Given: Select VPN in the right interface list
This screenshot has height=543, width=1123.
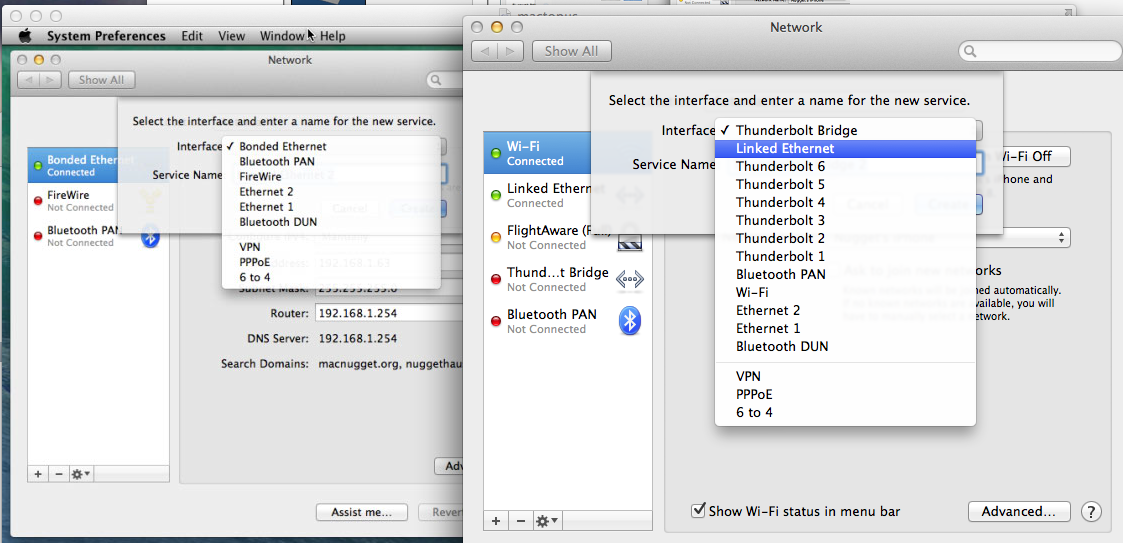Looking at the screenshot, I should coord(845,376).
